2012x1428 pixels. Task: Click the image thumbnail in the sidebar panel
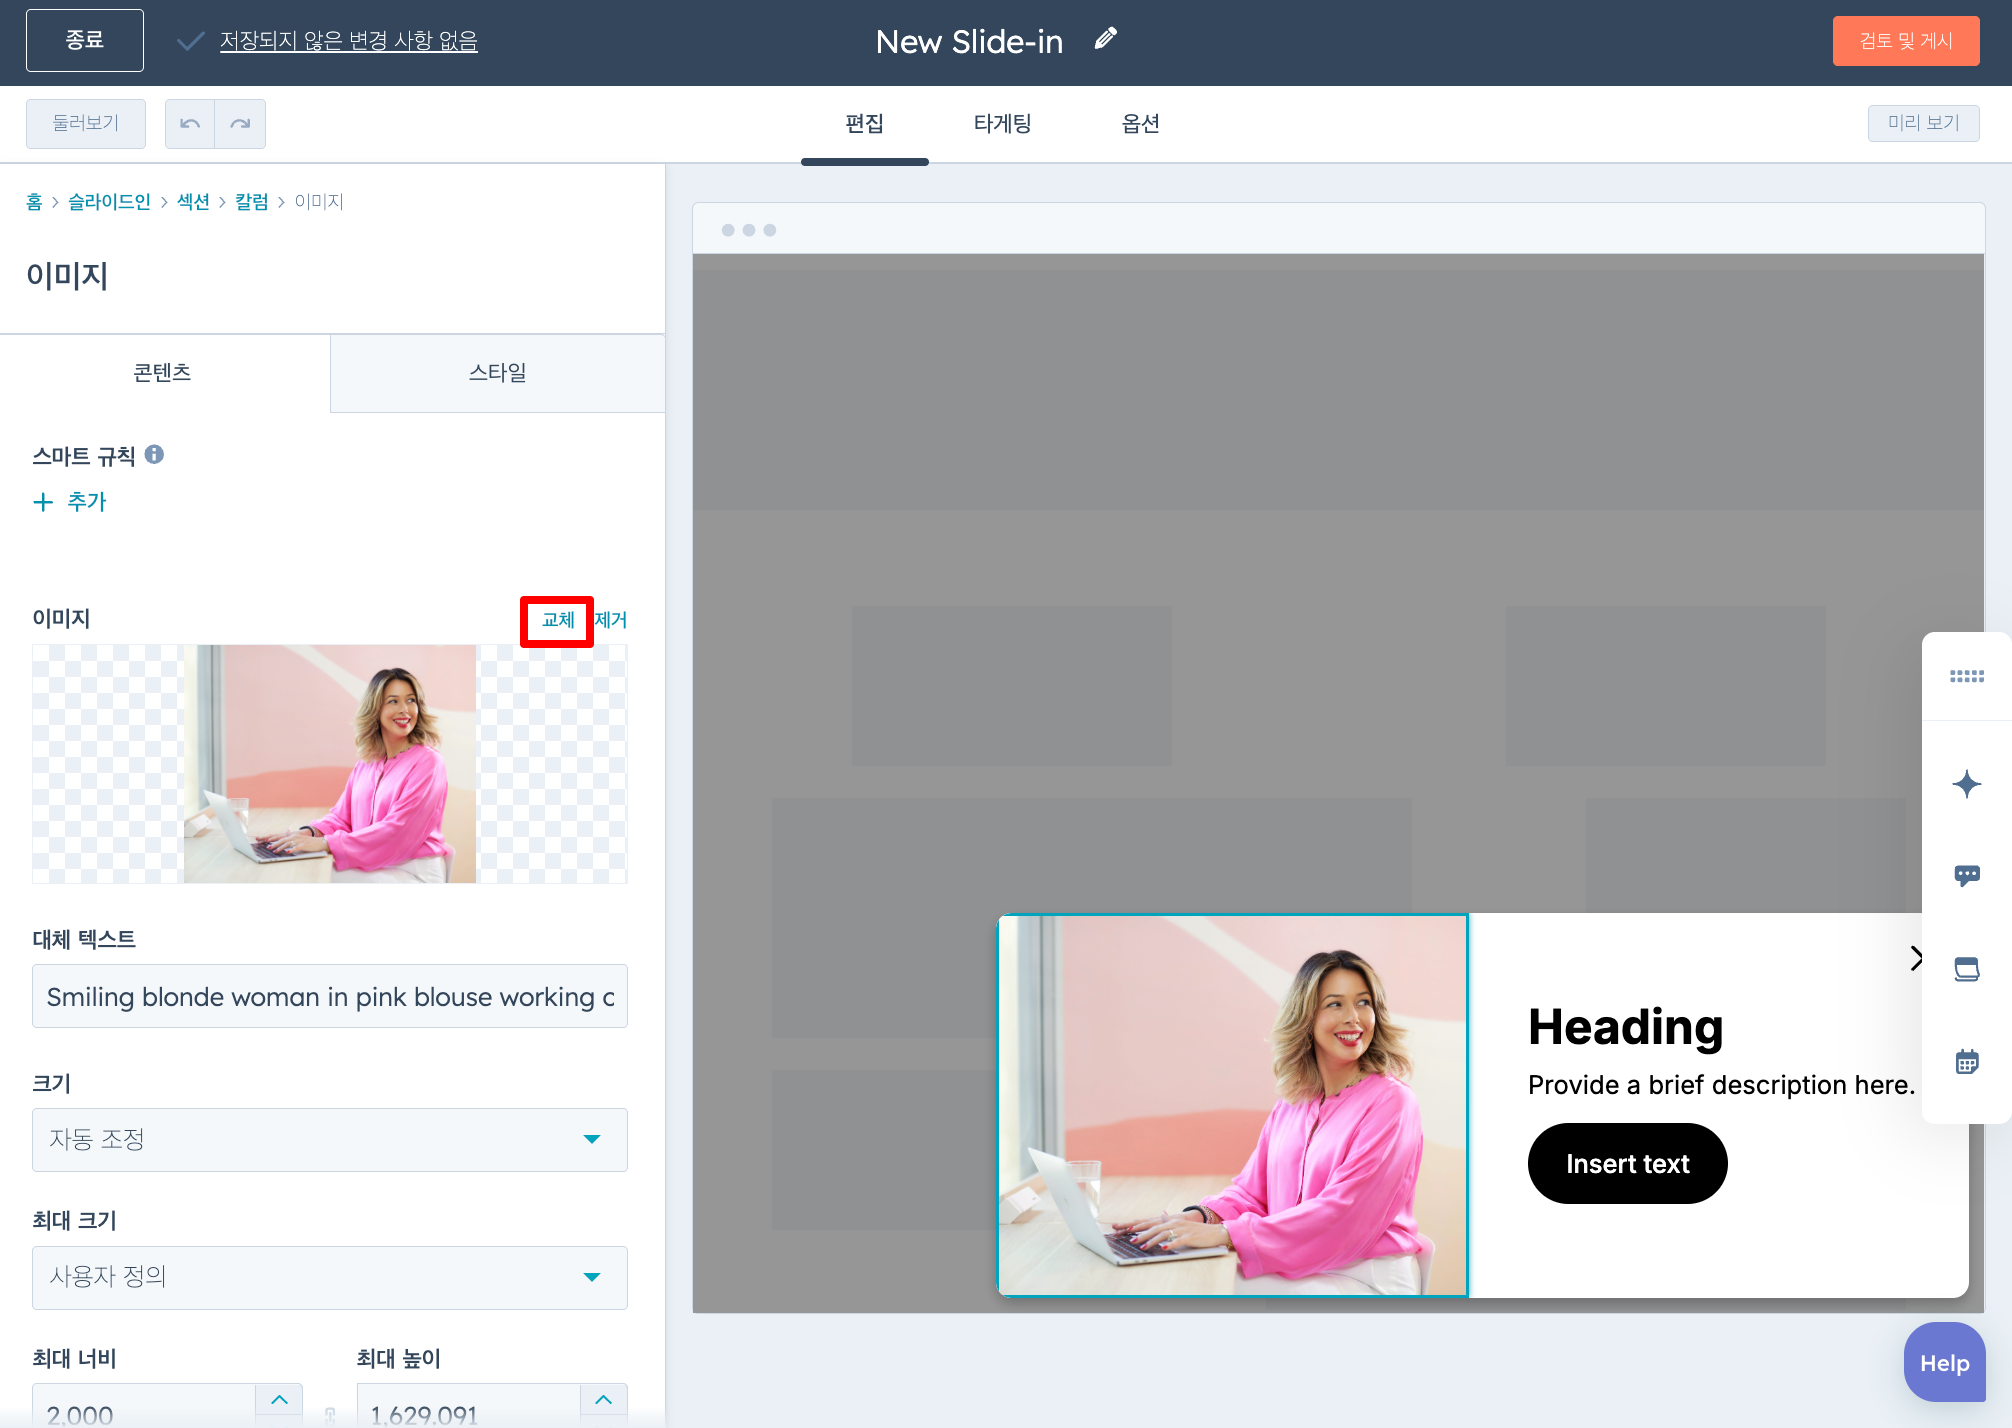click(330, 764)
